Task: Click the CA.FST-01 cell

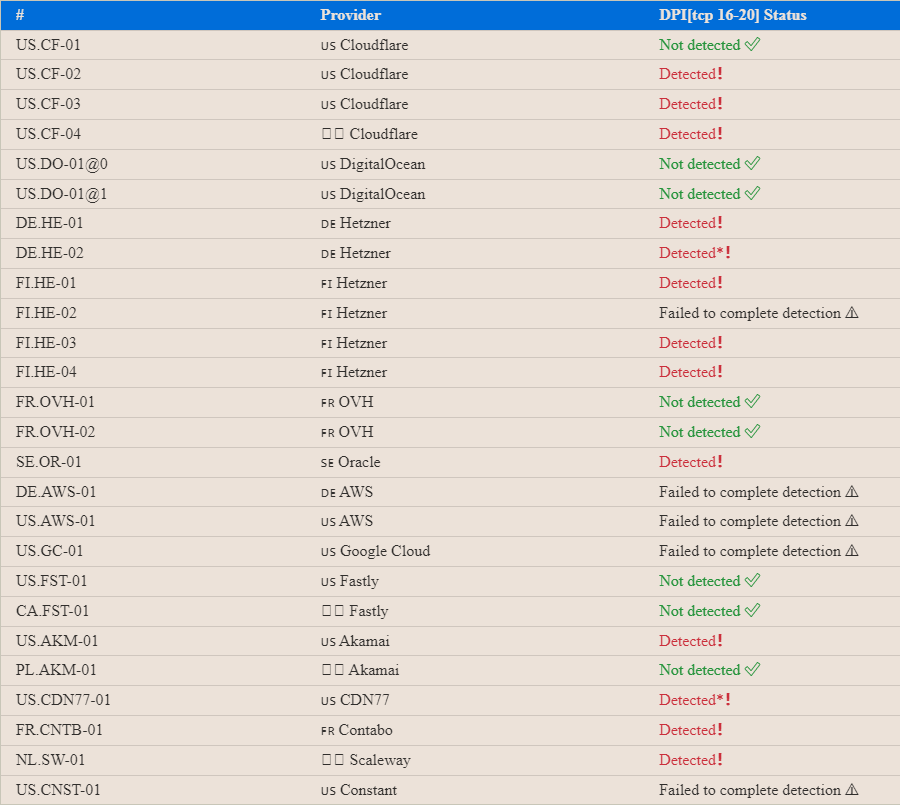Action: point(52,610)
